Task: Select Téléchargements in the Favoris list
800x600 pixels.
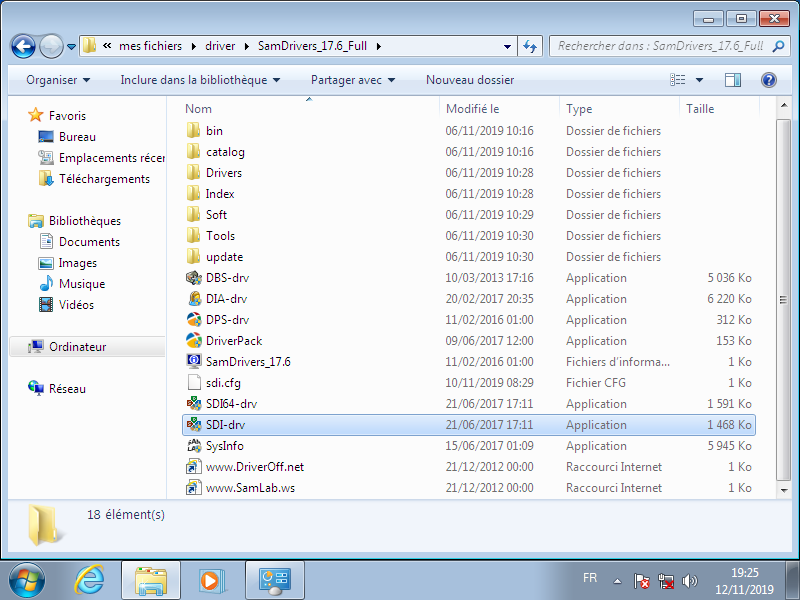Action: point(104,179)
